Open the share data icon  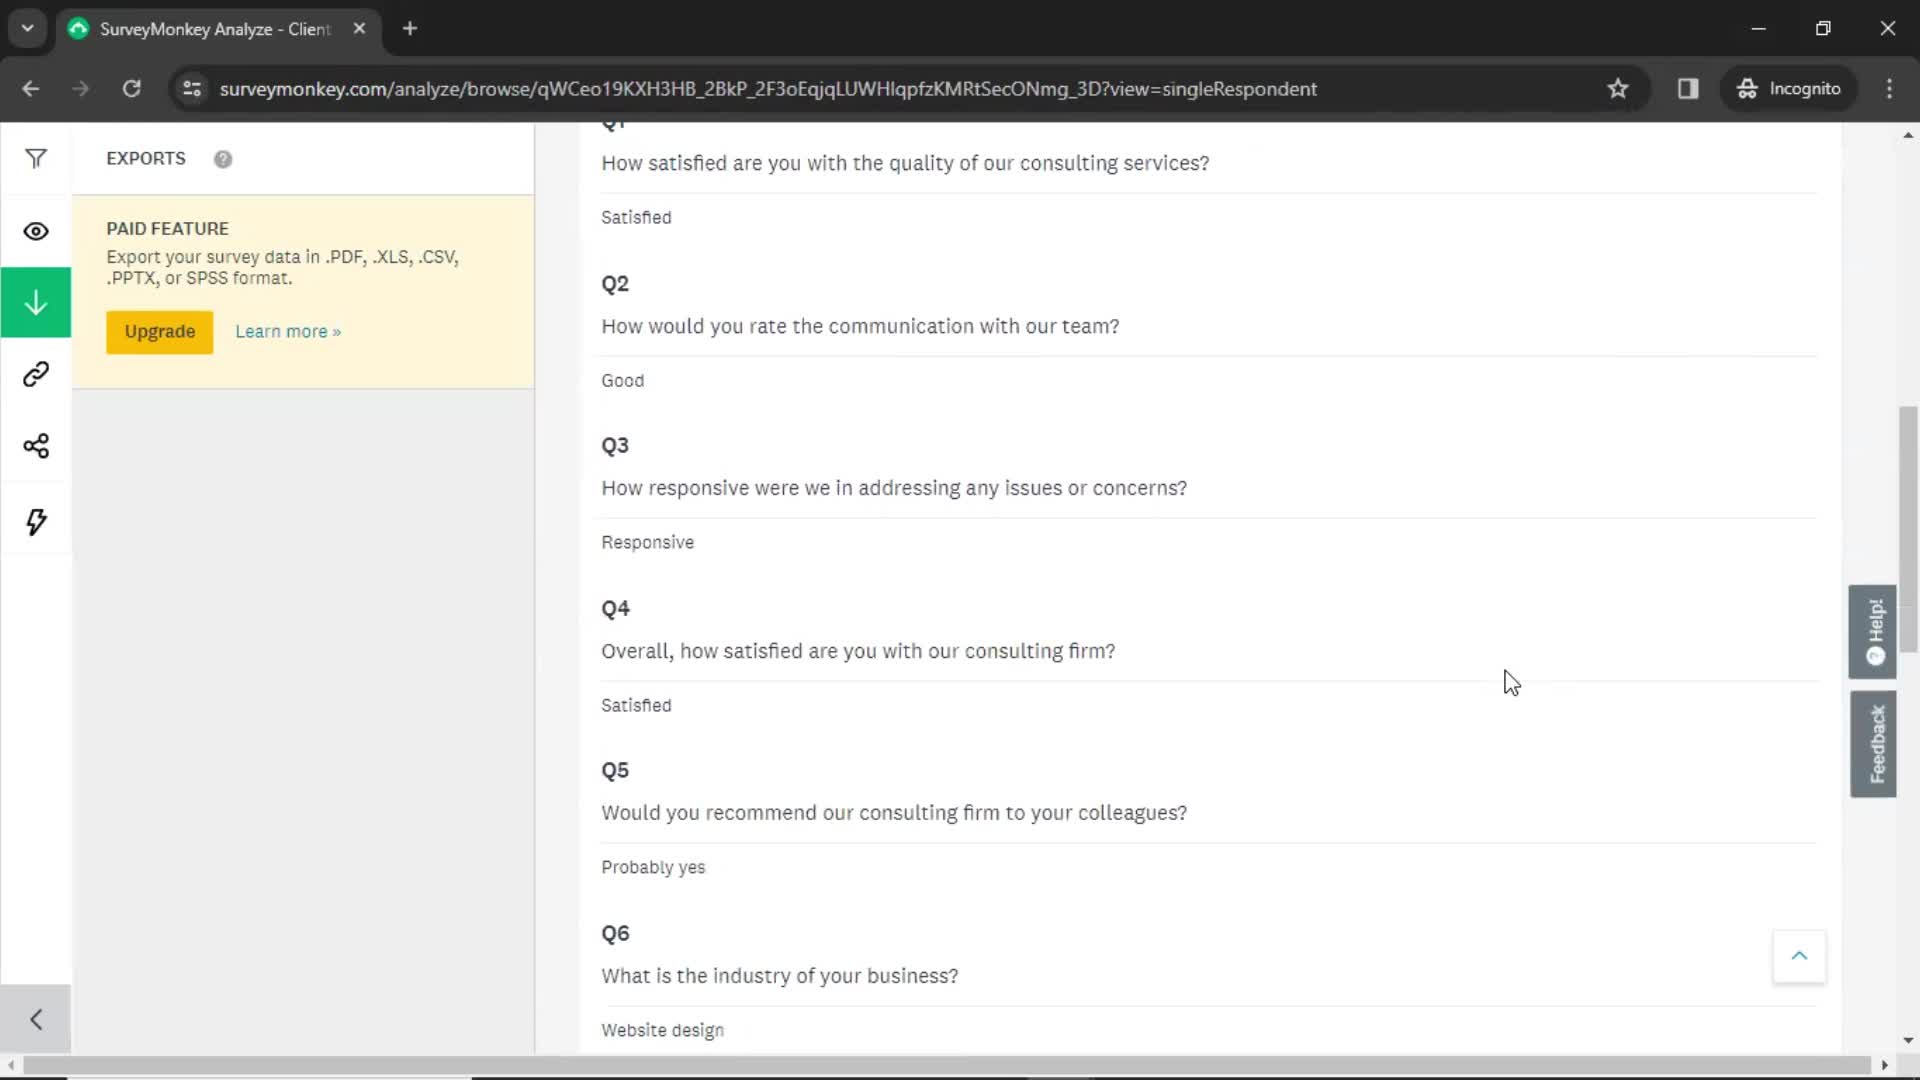coord(36,446)
